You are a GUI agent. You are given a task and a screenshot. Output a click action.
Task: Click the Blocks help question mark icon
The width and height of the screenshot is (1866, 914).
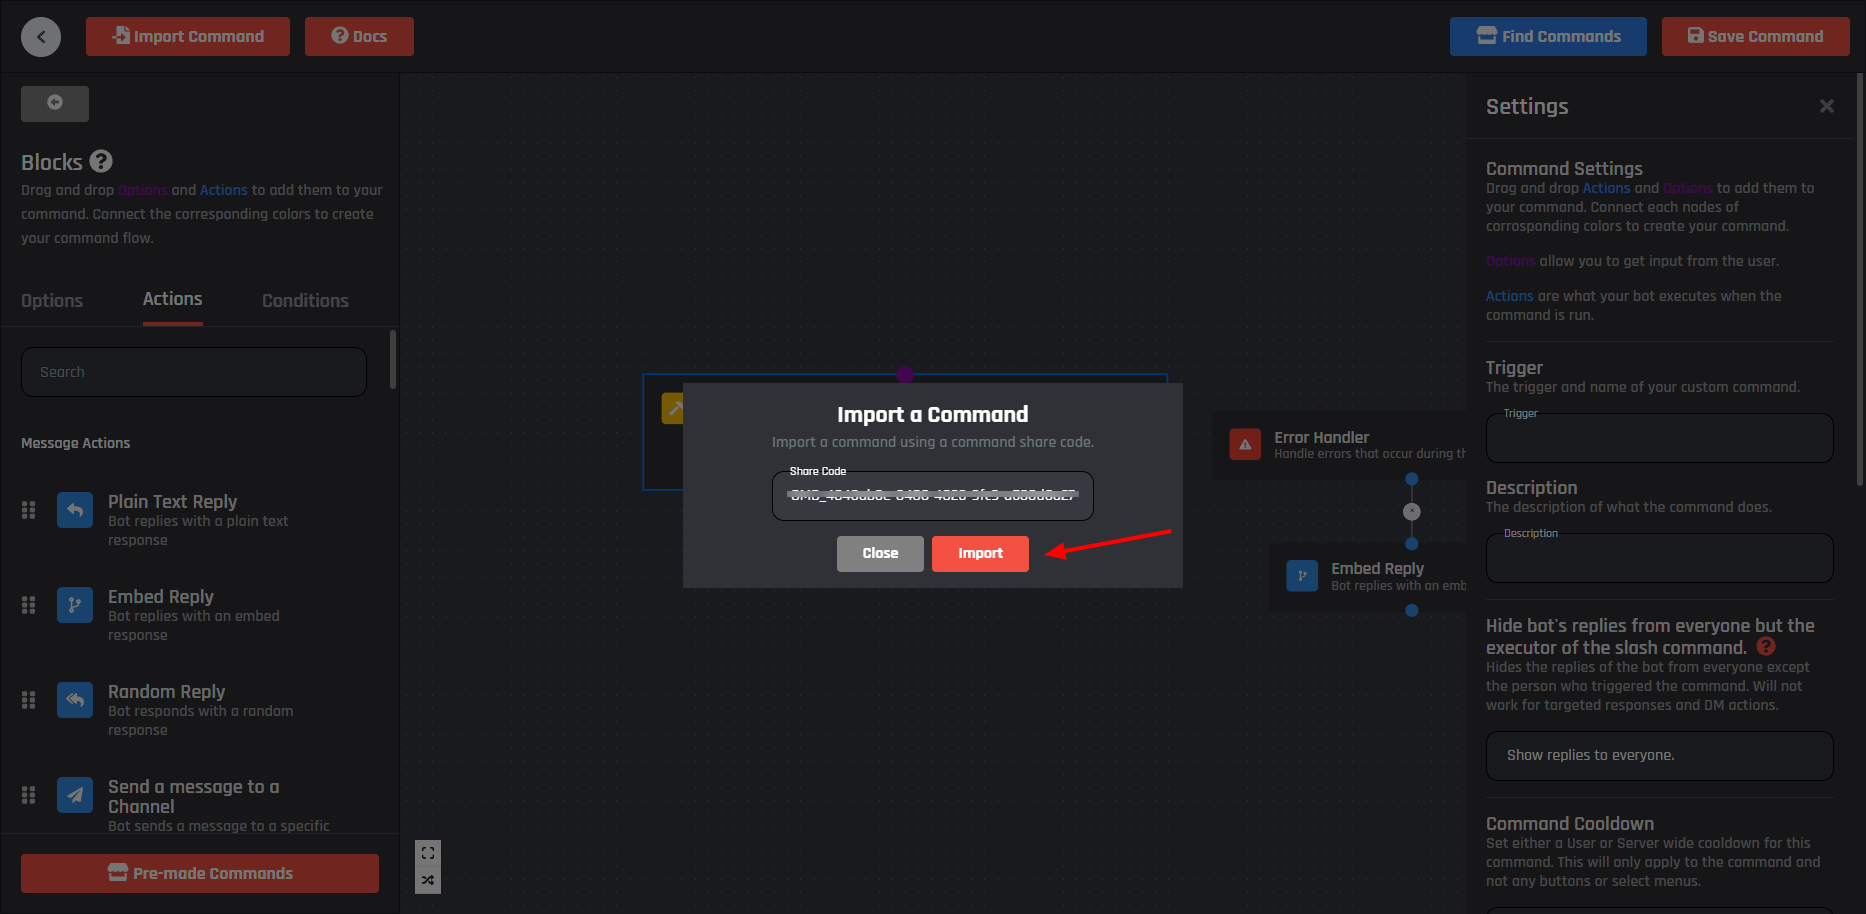point(101,161)
